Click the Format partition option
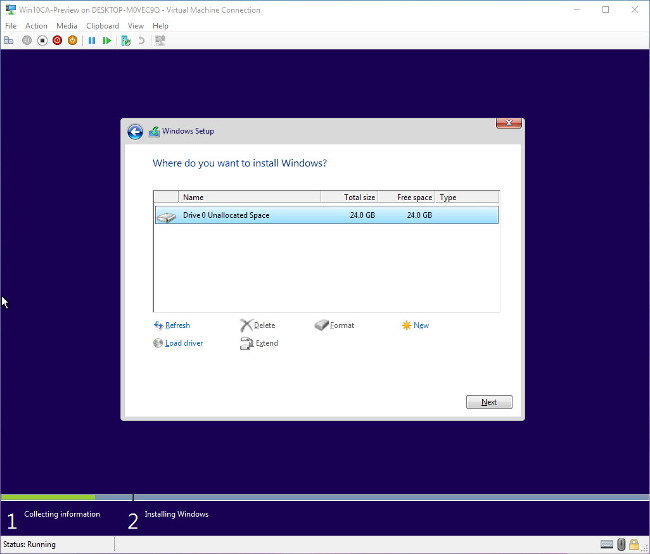 point(335,325)
